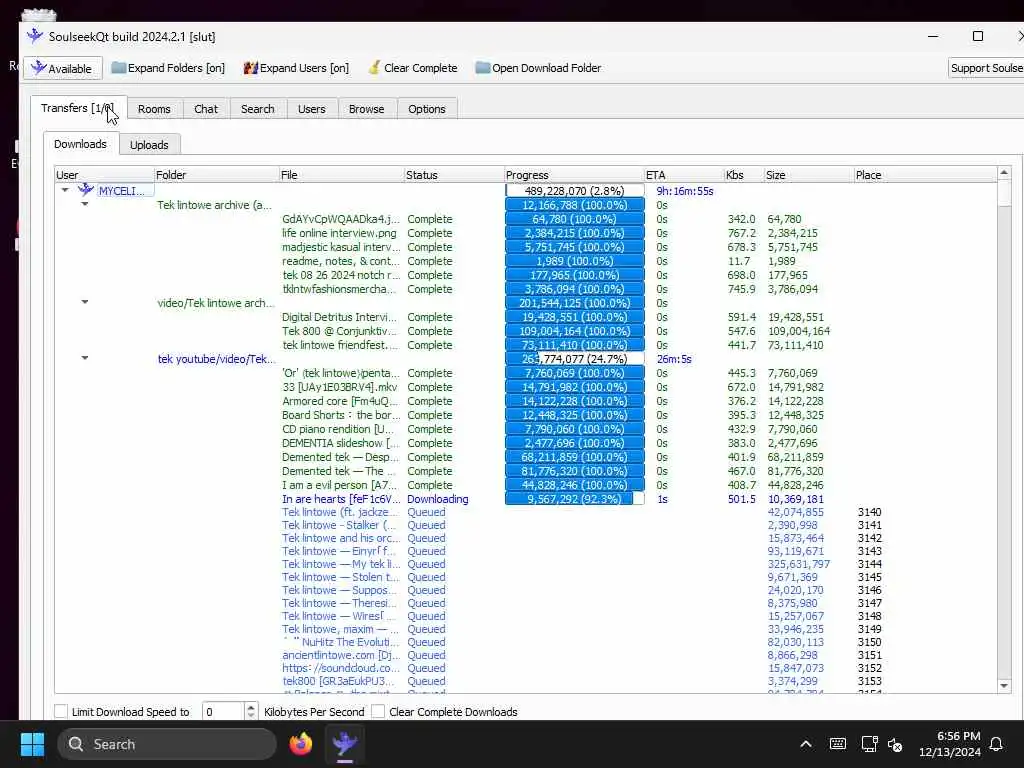
Task: Sort by the Kbs column header
Action: 744,175
